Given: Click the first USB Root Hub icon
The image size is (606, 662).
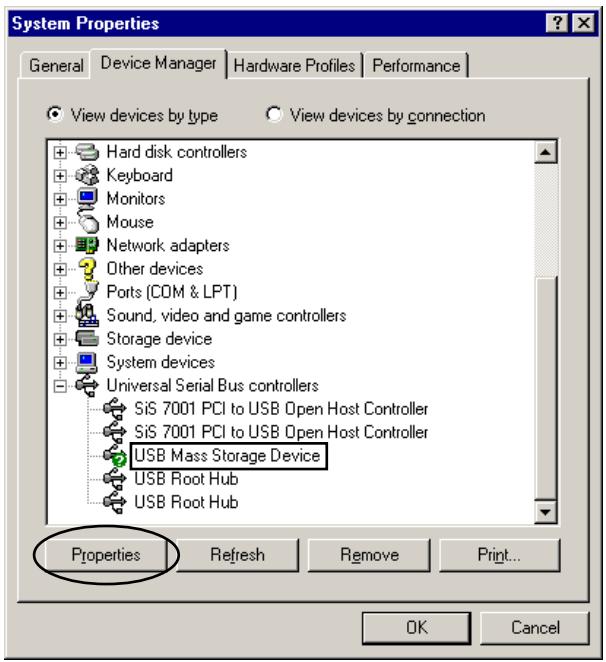Looking at the screenshot, I should (115, 479).
